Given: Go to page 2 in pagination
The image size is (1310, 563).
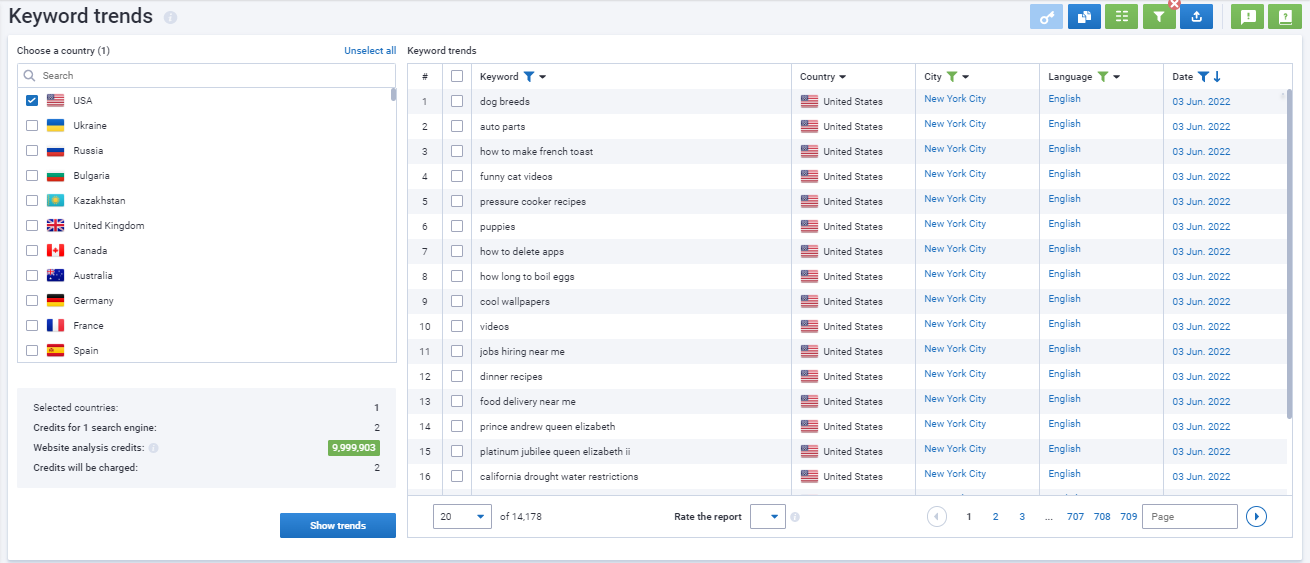Looking at the screenshot, I should point(995,517).
